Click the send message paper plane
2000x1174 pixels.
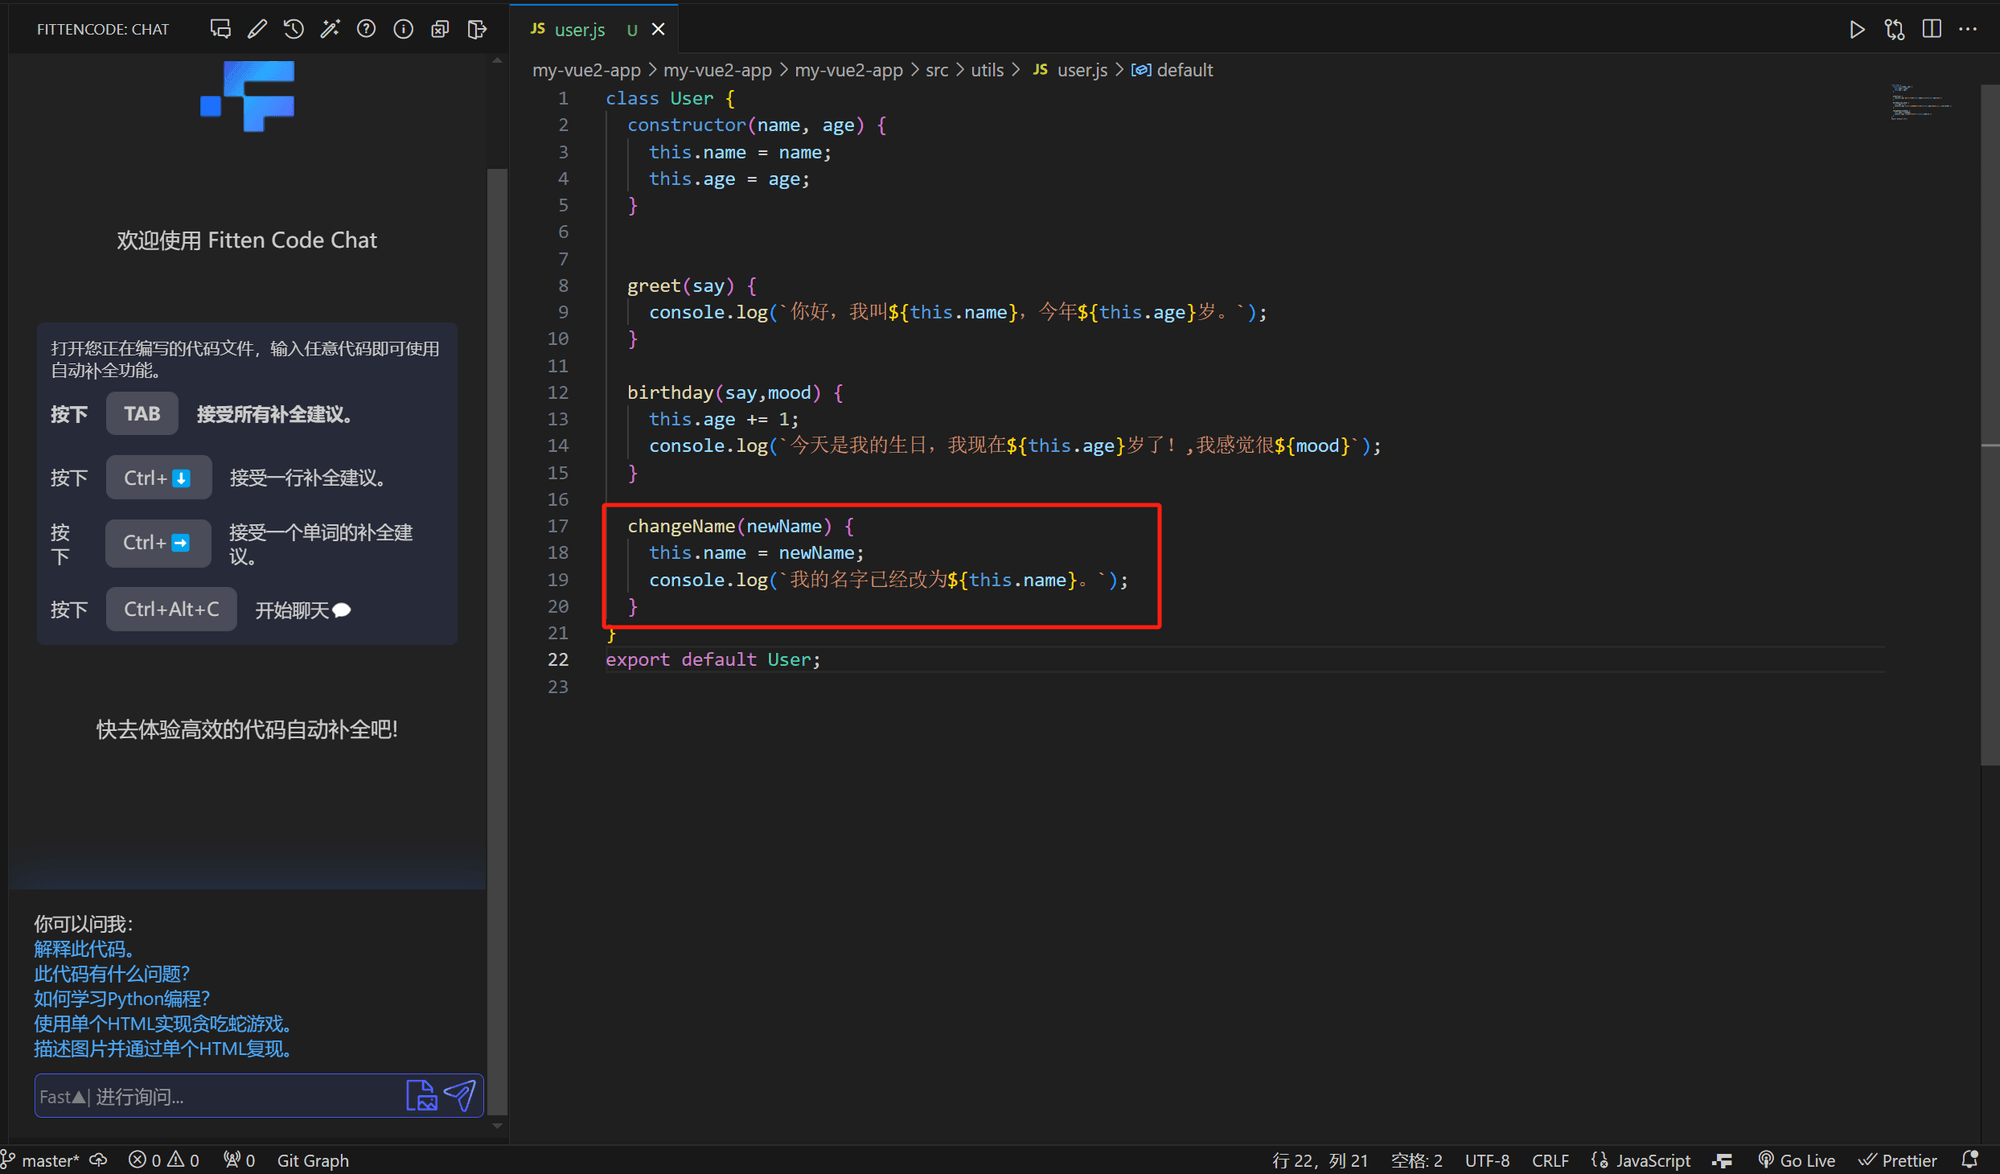[x=460, y=1096]
